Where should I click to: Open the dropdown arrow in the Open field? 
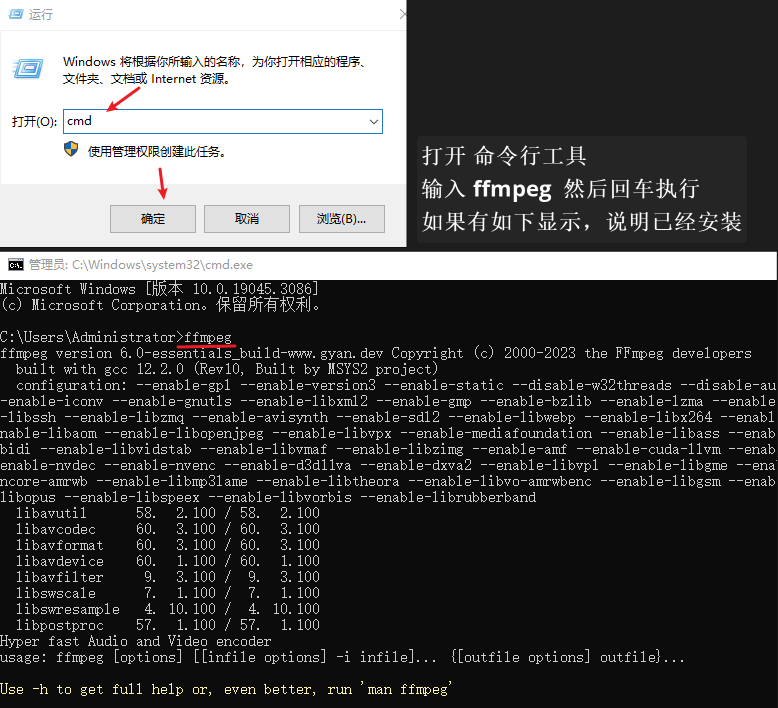(x=374, y=122)
